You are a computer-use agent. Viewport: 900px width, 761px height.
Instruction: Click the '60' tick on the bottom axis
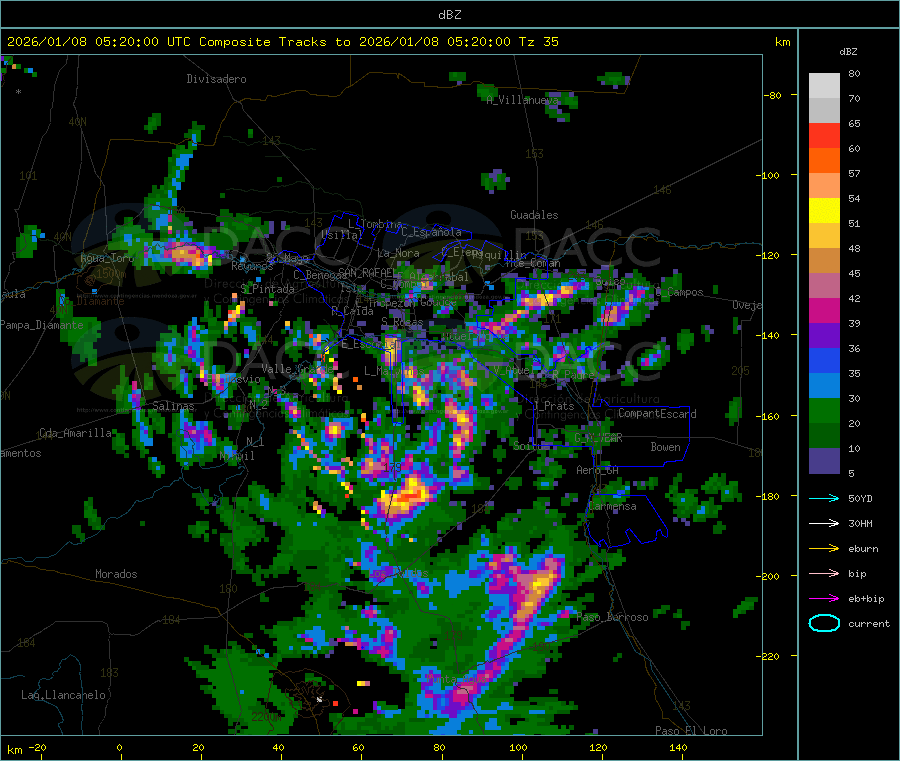[358, 747]
